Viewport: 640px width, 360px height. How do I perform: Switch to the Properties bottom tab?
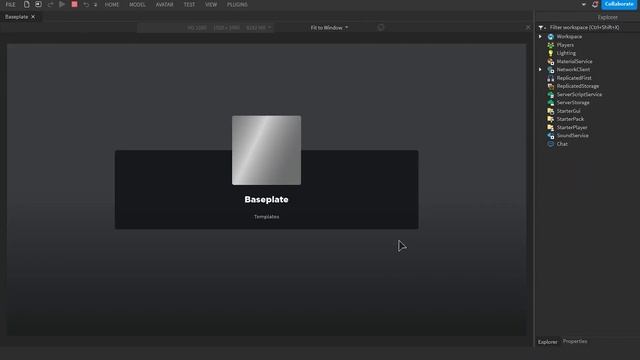click(575, 341)
